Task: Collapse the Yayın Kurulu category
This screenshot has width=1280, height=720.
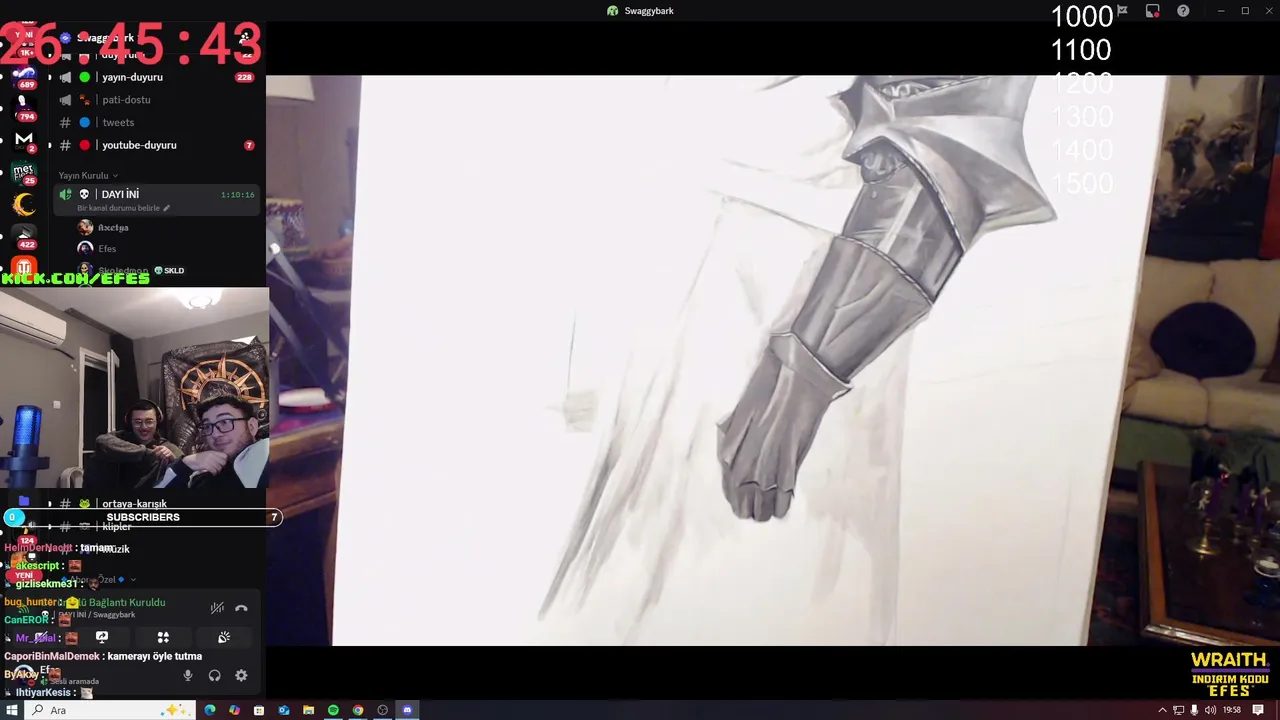Action: [x=88, y=175]
